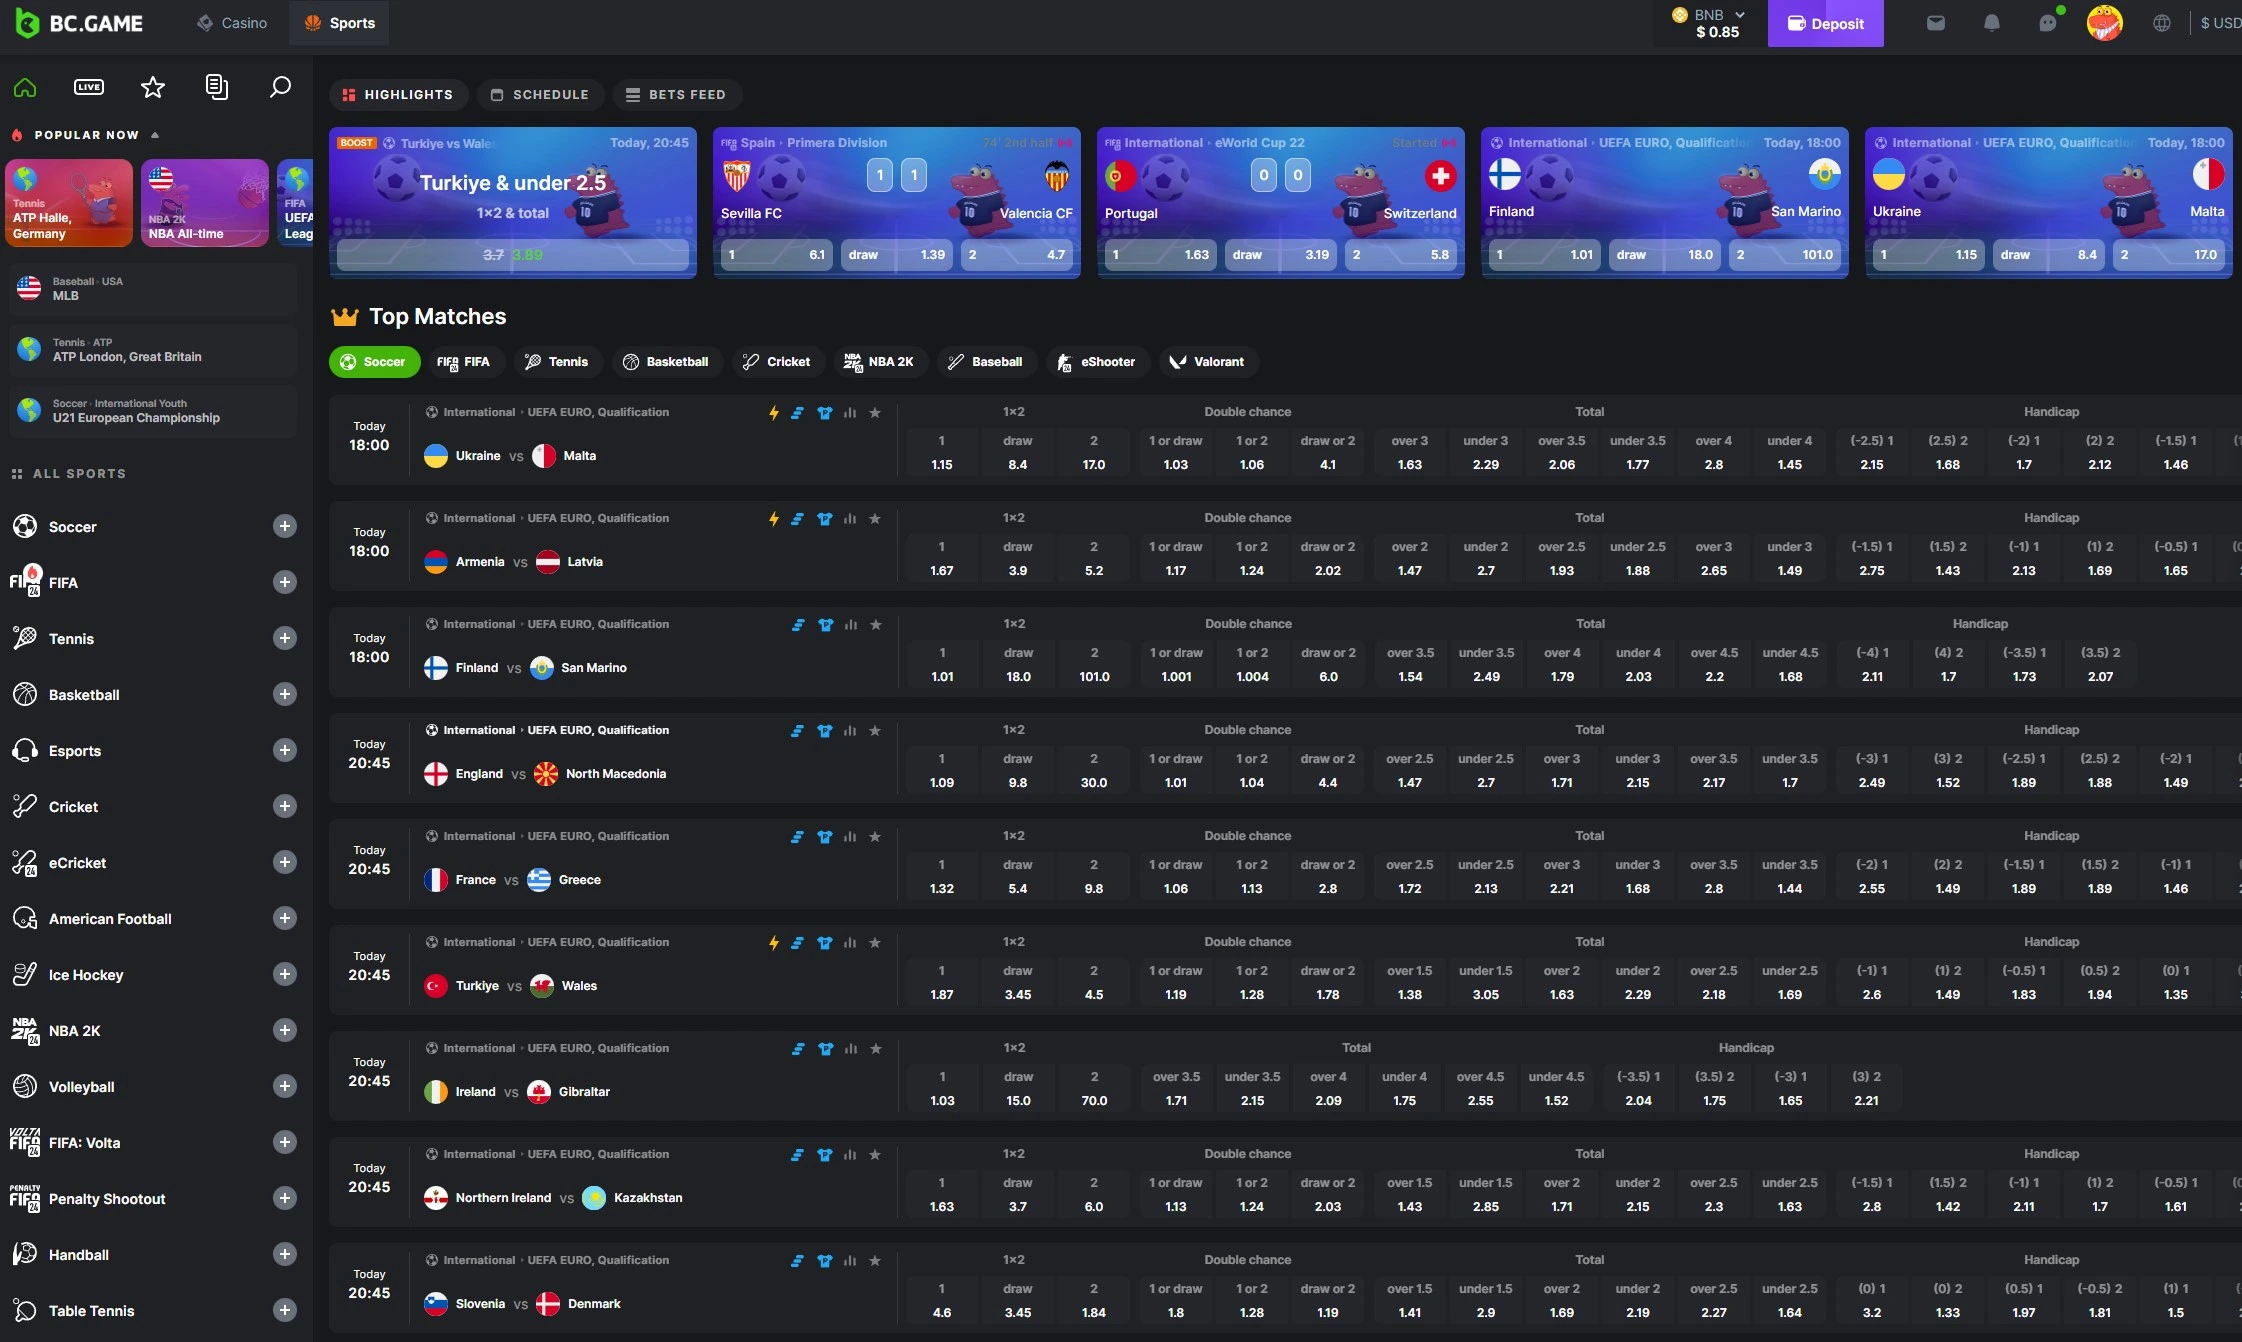Image resolution: width=2242 pixels, height=1342 pixels.
Task: Pick Denmark win odds 1.84
Action: pos(1094,1301)
